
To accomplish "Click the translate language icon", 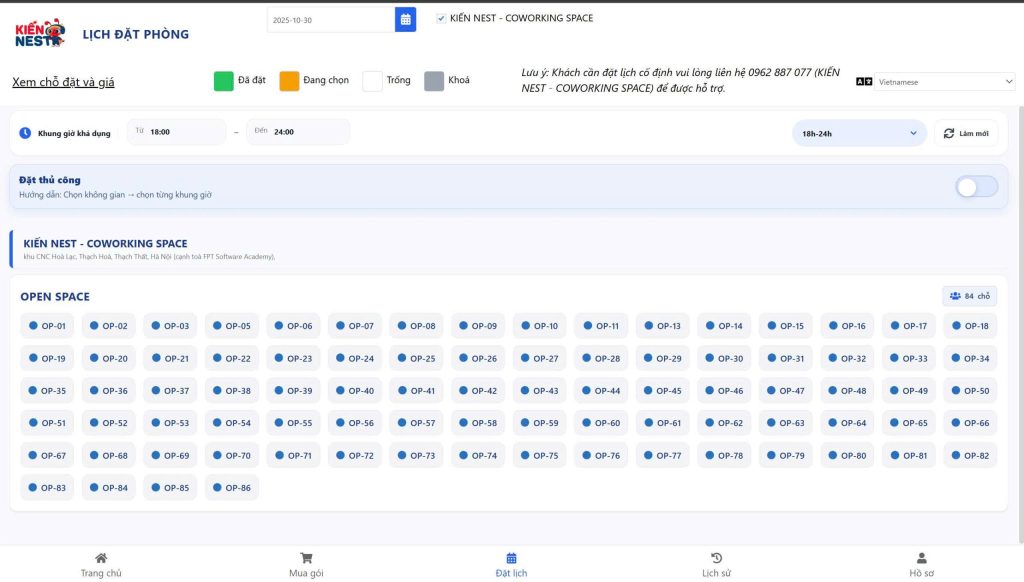I will [863, 82].
